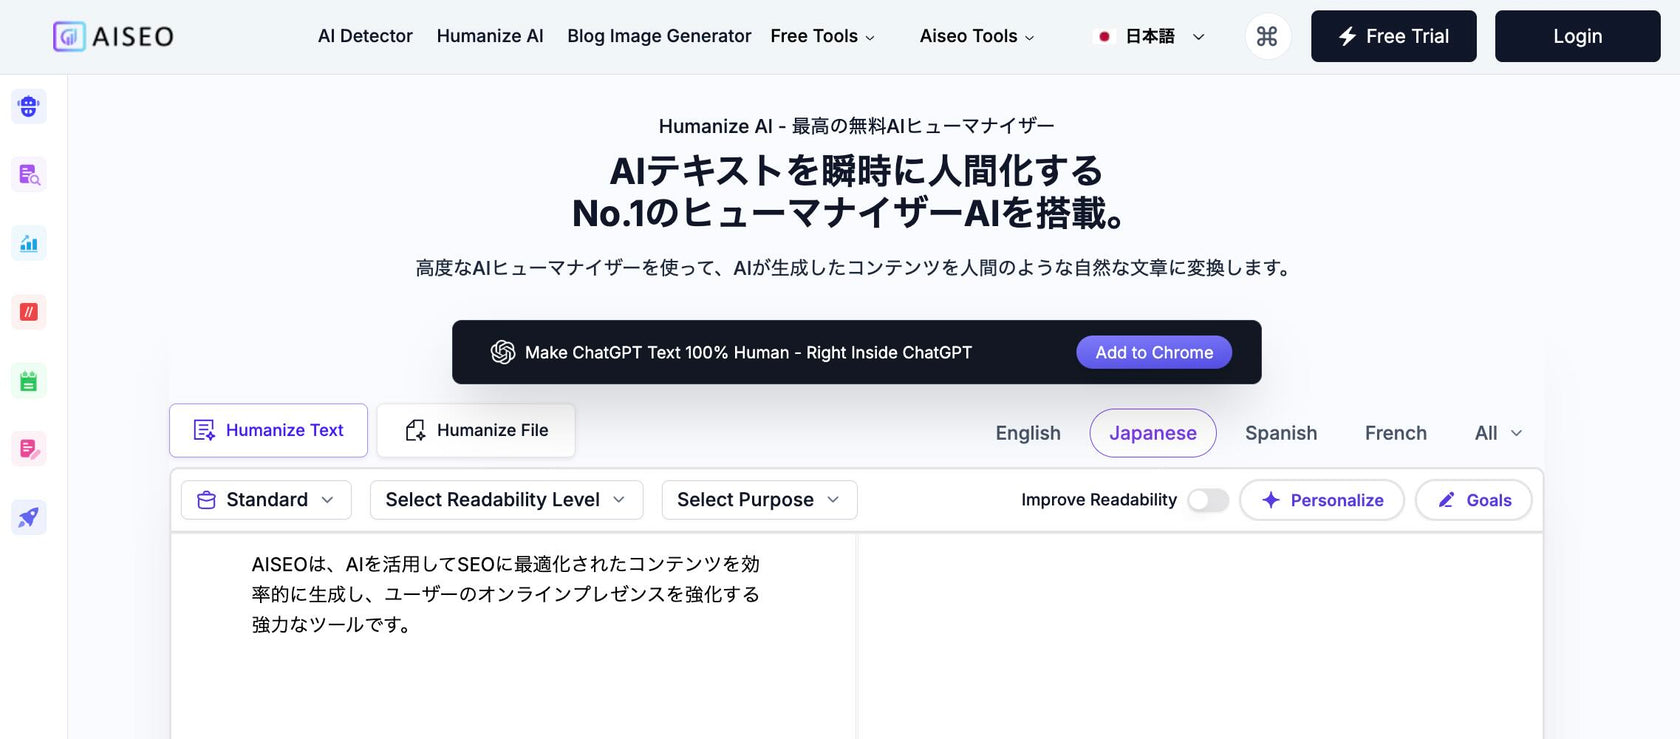Click the ChatGPT logo in the banner
Viewport: 1680px width, 739px height.
pos(503,352)
